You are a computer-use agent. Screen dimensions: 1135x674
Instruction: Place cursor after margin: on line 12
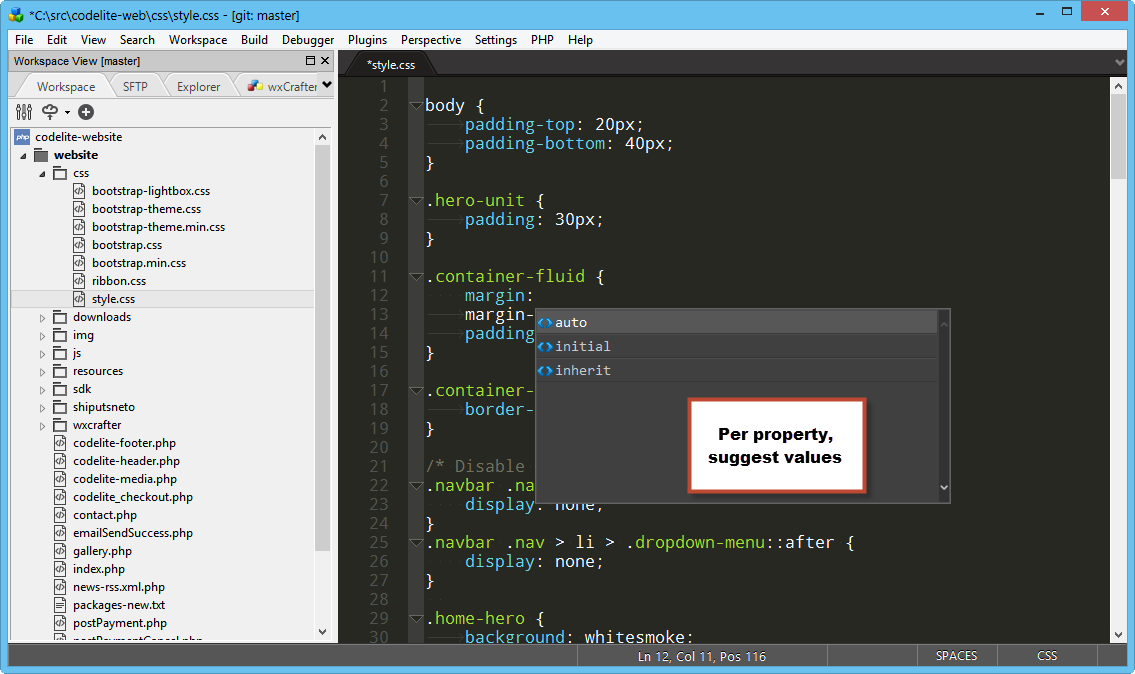pyautogui.click(x=534, y=295)
